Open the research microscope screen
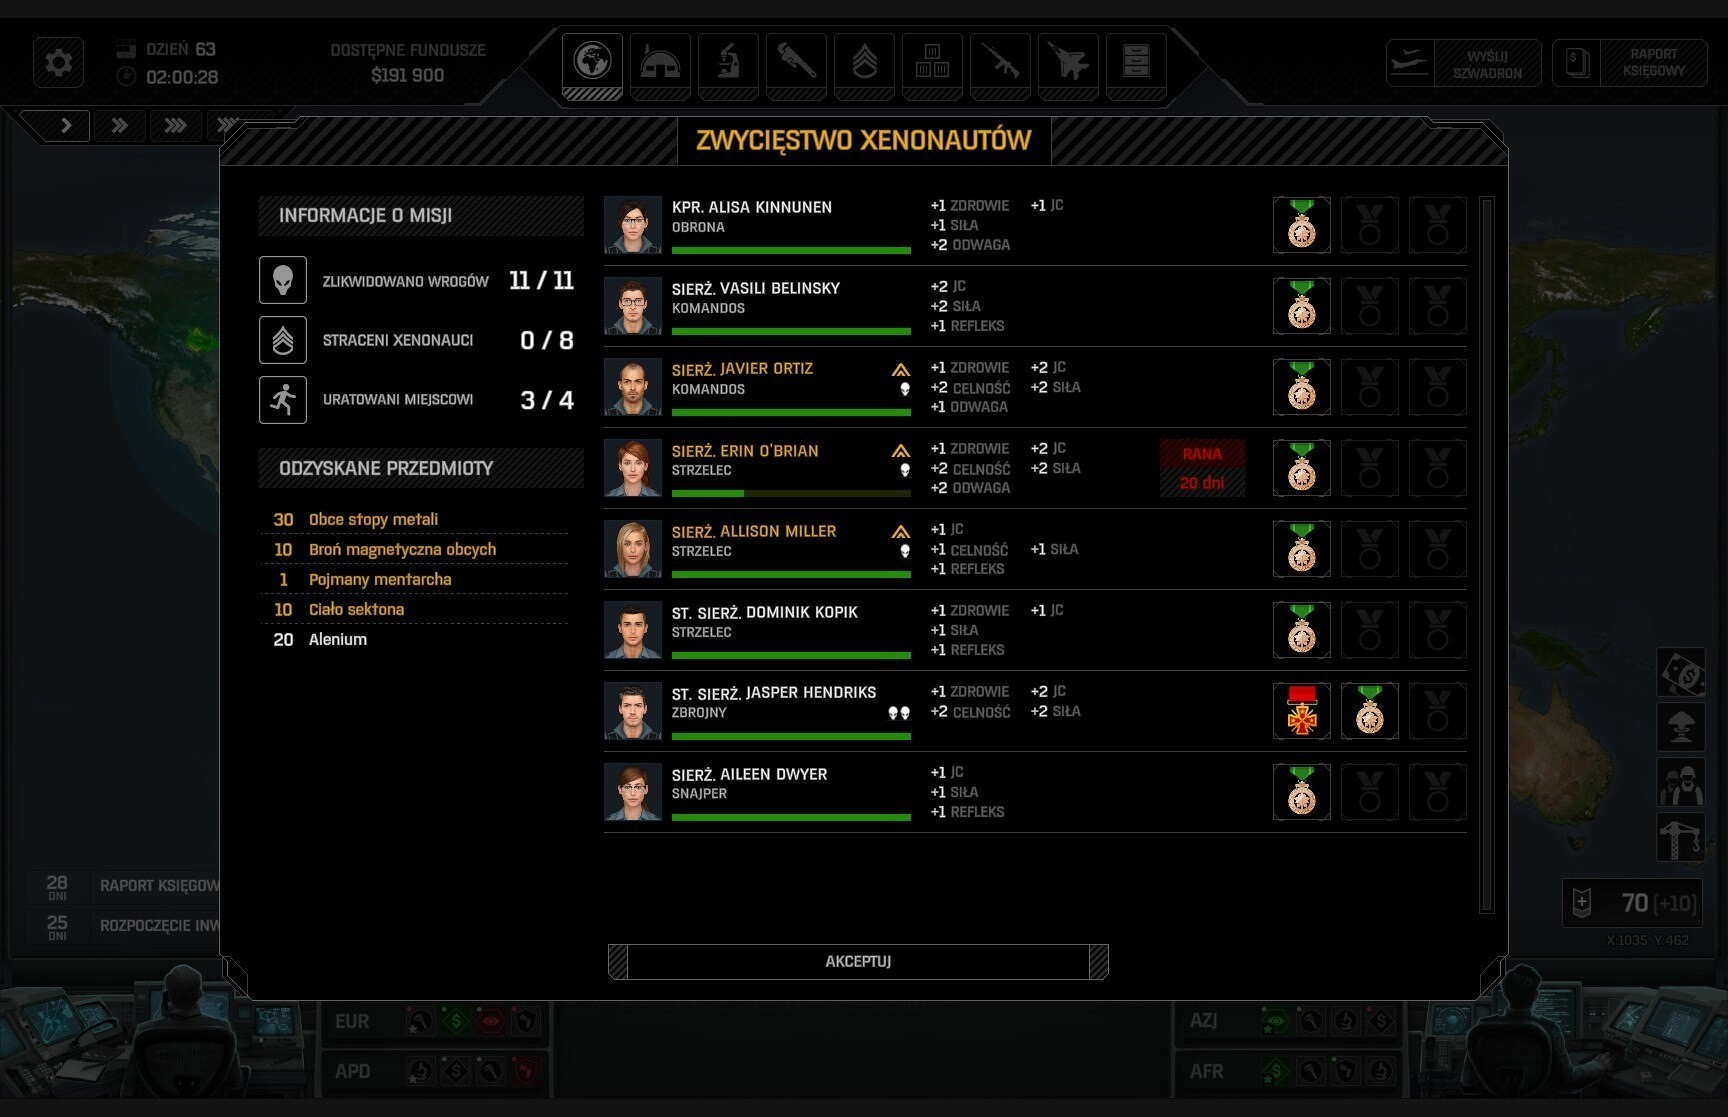The width and height of the screenshot is (1728, 1117). (x=728, y=62)
